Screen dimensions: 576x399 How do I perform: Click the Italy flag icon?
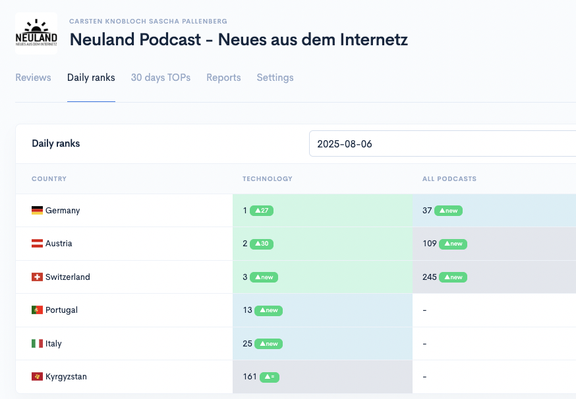click(37, 344)
